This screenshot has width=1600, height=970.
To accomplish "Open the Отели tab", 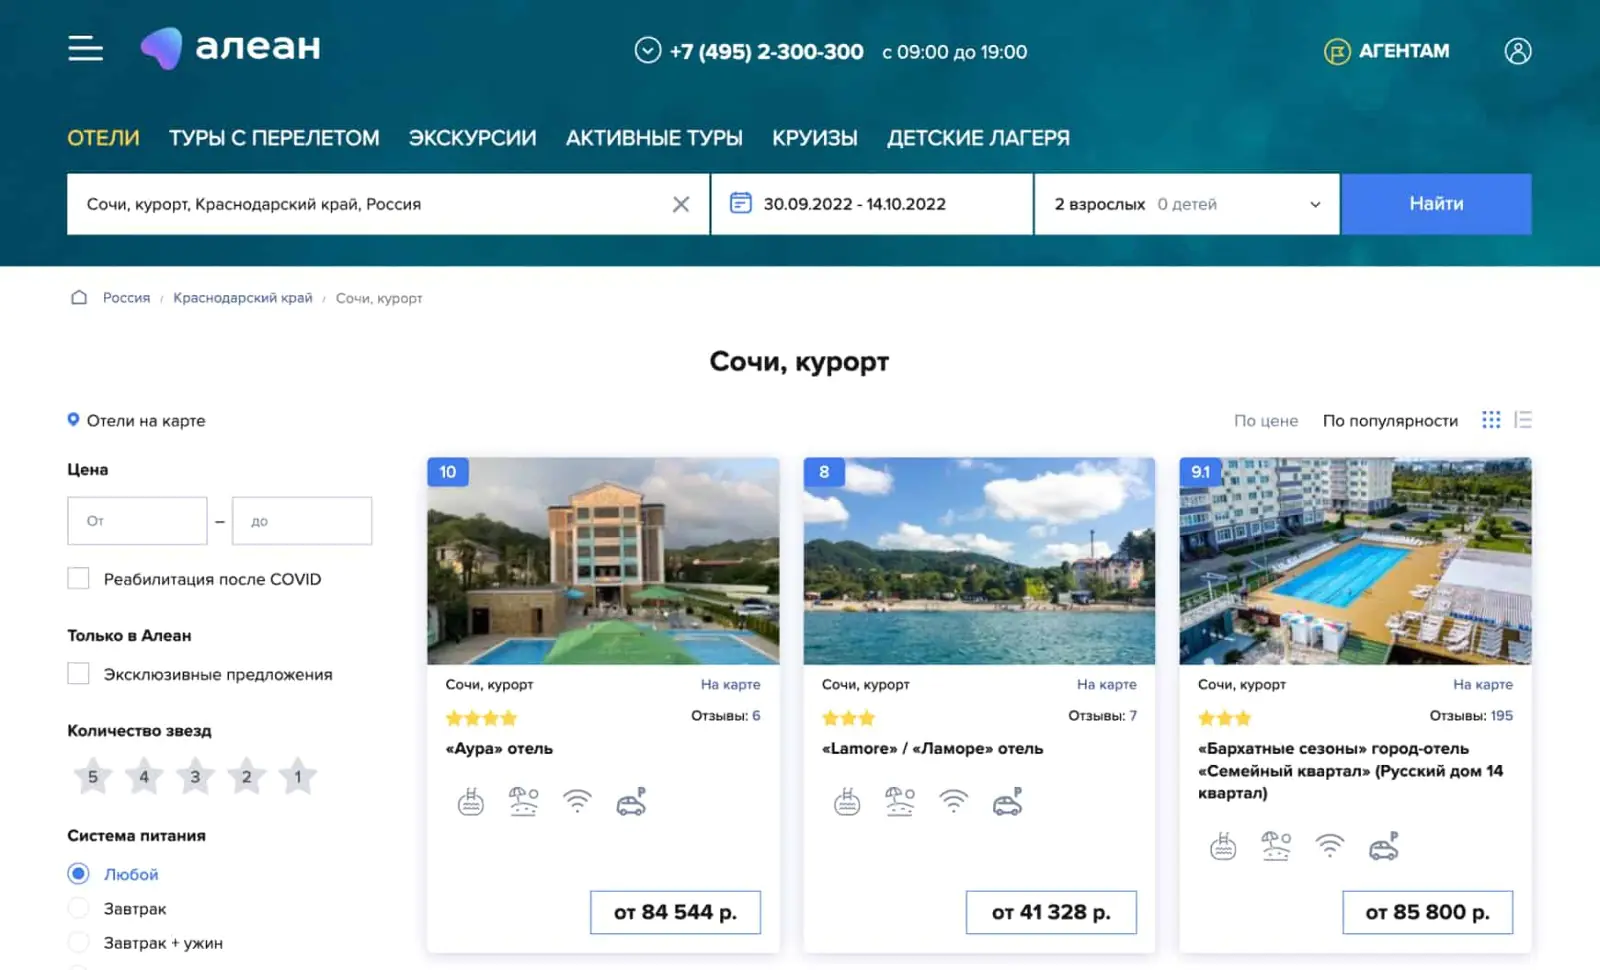I will point(103,138).
